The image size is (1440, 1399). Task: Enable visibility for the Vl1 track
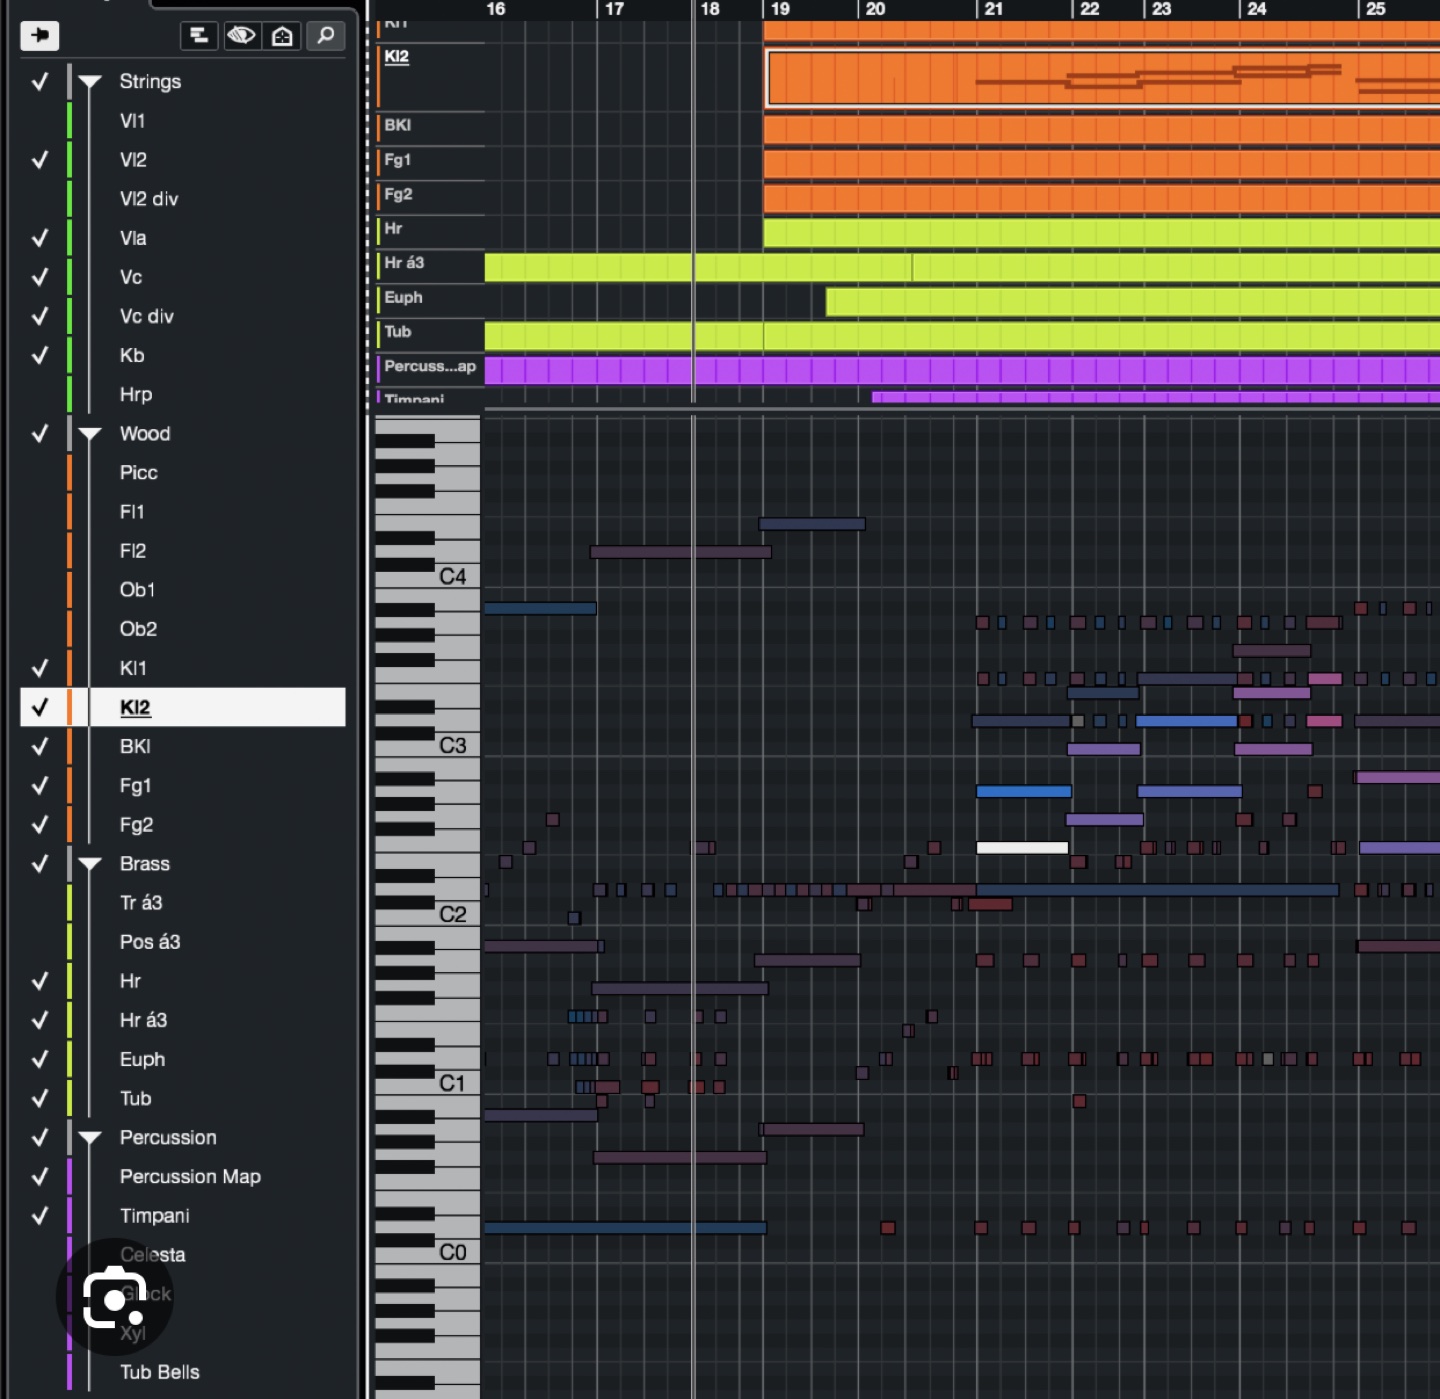click(40, 120)
